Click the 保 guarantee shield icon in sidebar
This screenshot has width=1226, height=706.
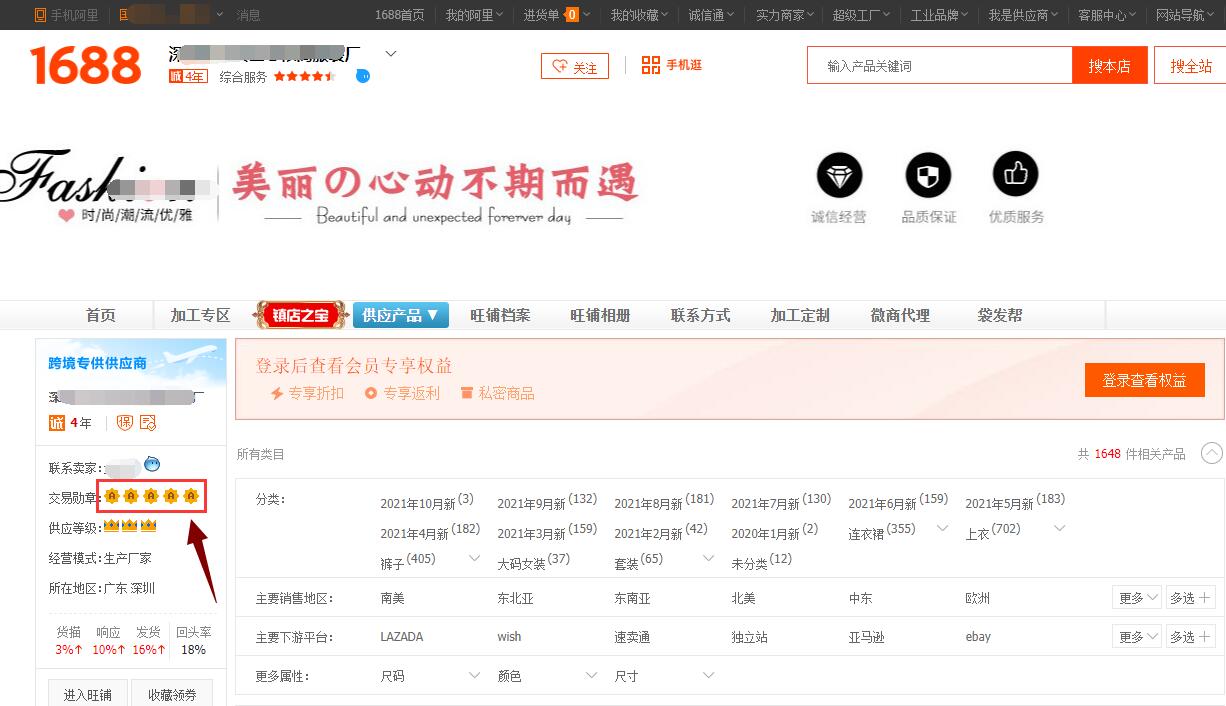point(125,423)
